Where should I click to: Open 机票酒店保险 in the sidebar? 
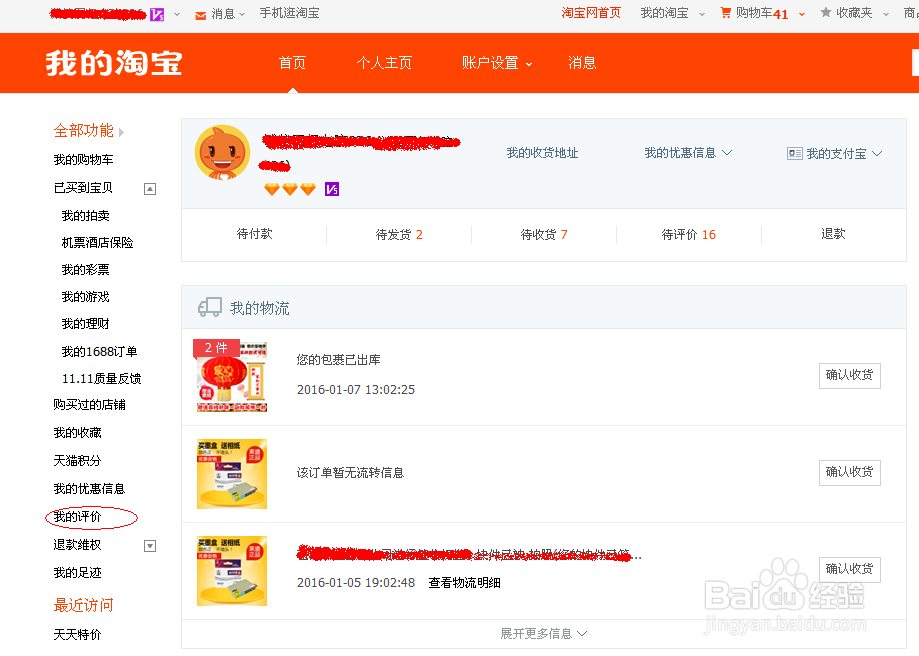tap(97, 243)
